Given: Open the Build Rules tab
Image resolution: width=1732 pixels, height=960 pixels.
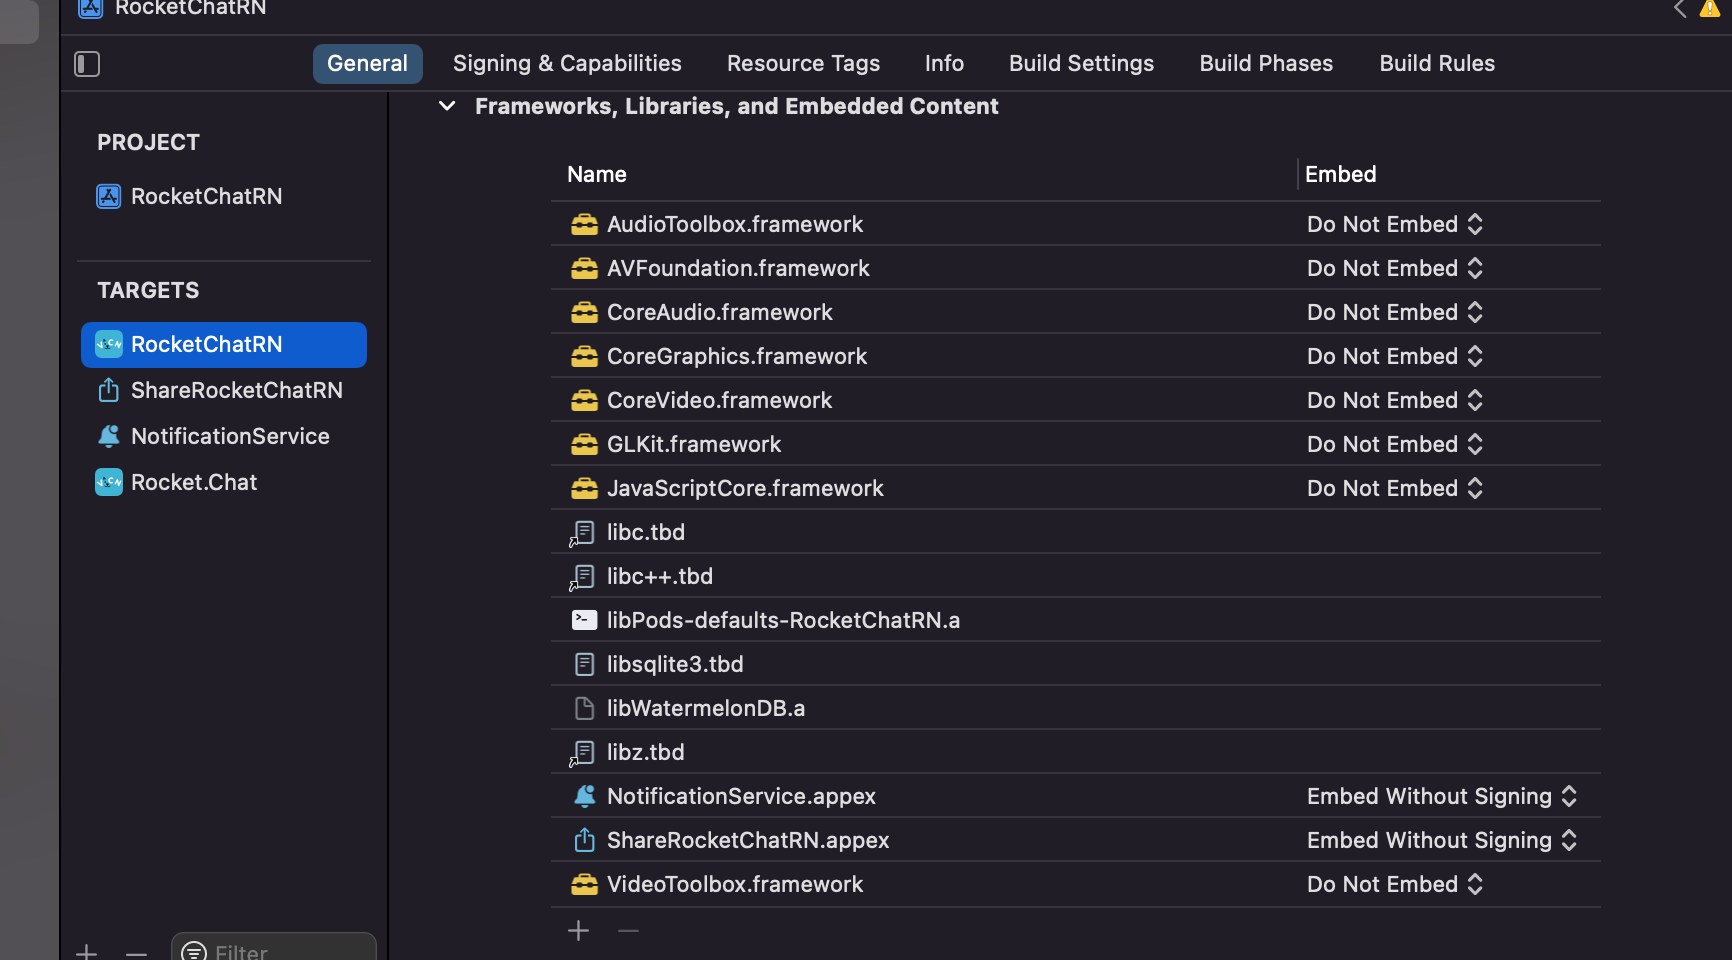Looking at the screenshot, I should pos(1437,63).
